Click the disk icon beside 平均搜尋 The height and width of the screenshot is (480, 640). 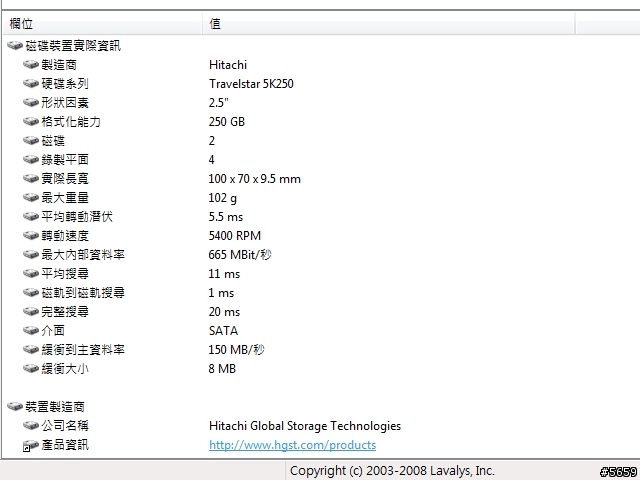coord(31,273)
